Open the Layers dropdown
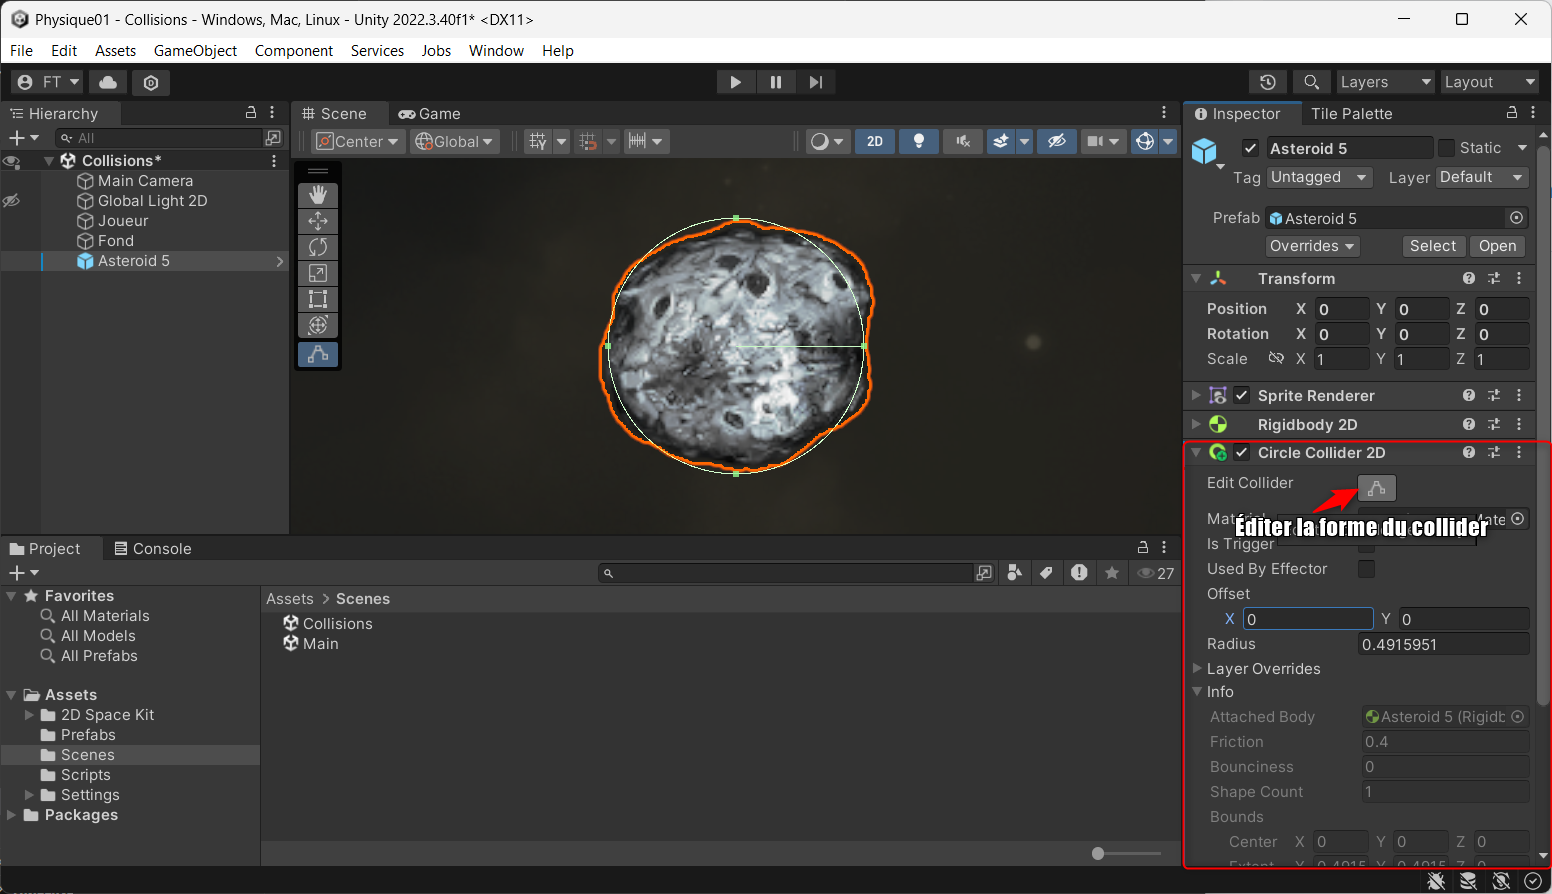The width and height of the screenshot is (1552, 894). [1384, 82]
